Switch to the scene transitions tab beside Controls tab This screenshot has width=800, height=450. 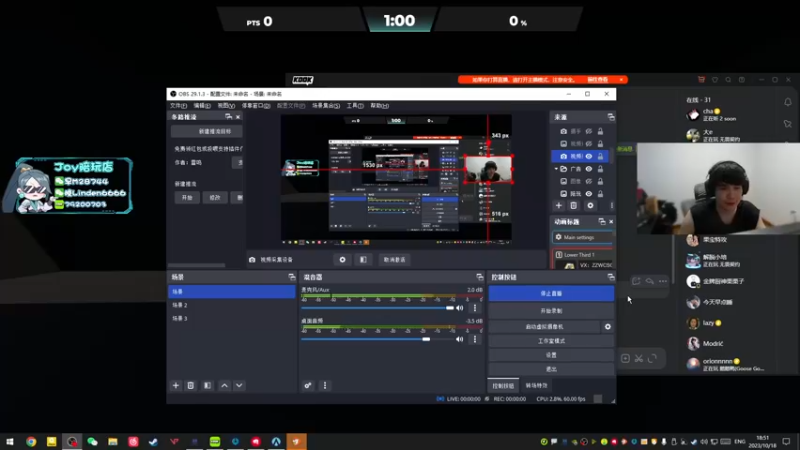[536, 386]
